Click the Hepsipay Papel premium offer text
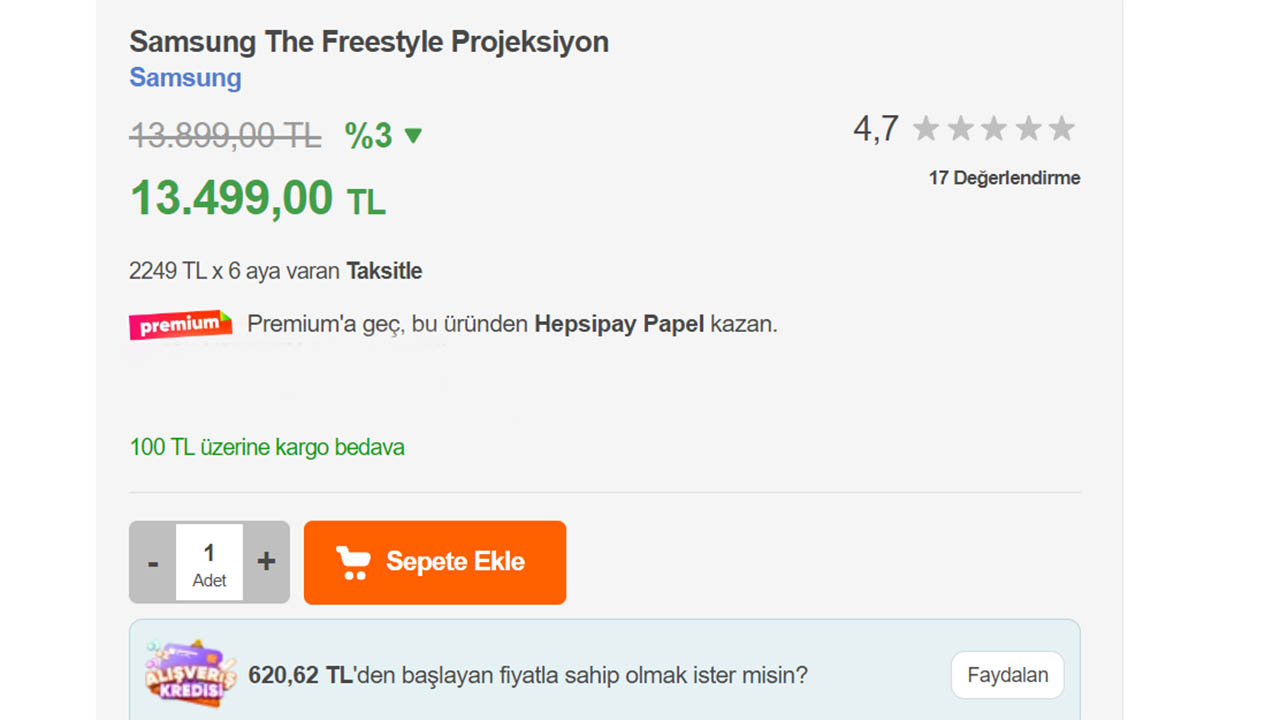The width and height of the screenshot is (1280, 720). [x=619, y=324]
